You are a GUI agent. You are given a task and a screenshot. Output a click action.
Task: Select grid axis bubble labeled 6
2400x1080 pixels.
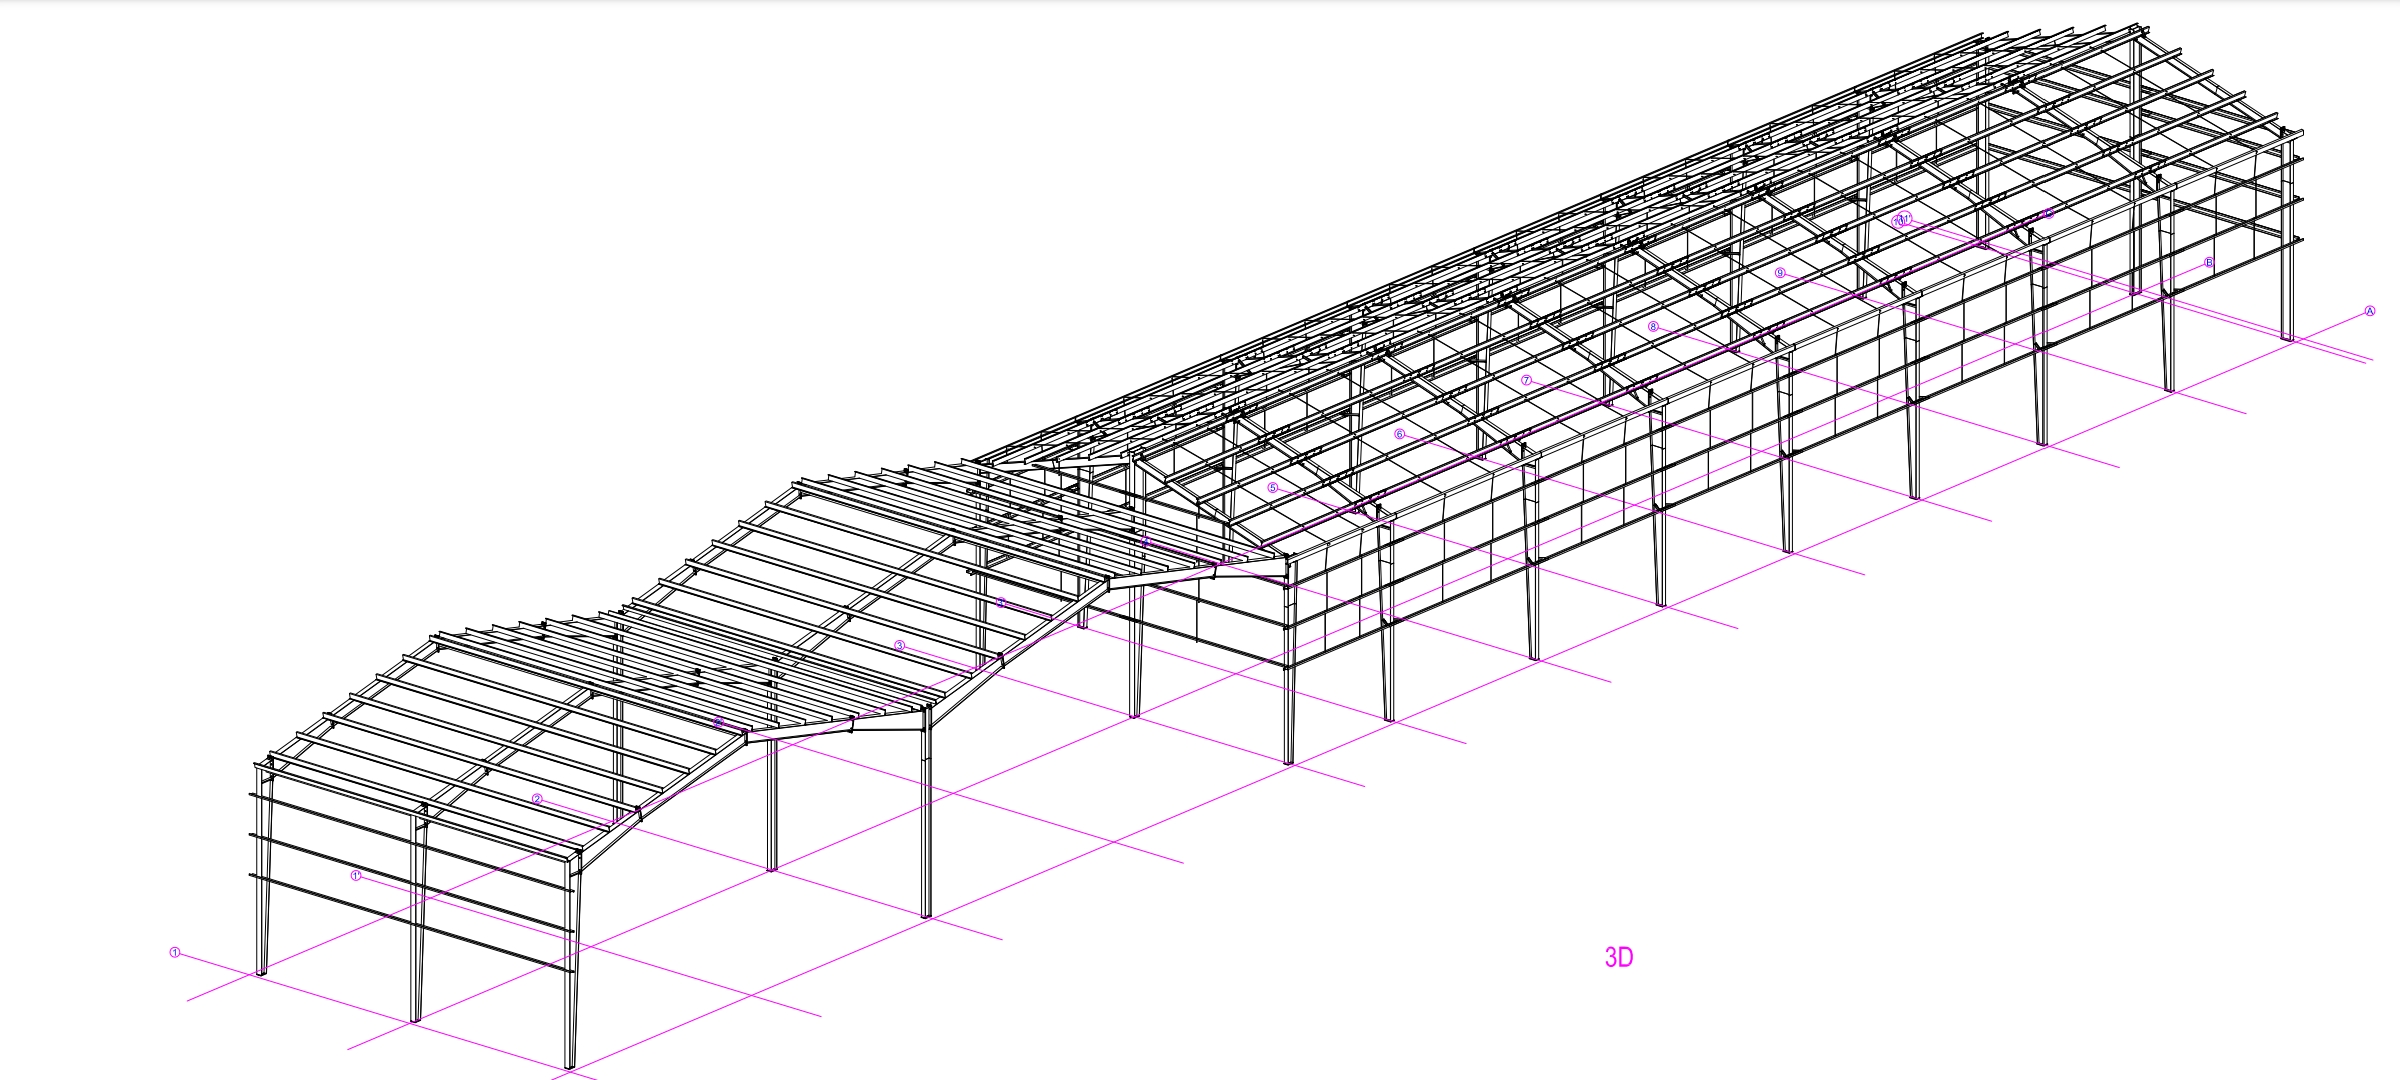[x=1400, y=434]
